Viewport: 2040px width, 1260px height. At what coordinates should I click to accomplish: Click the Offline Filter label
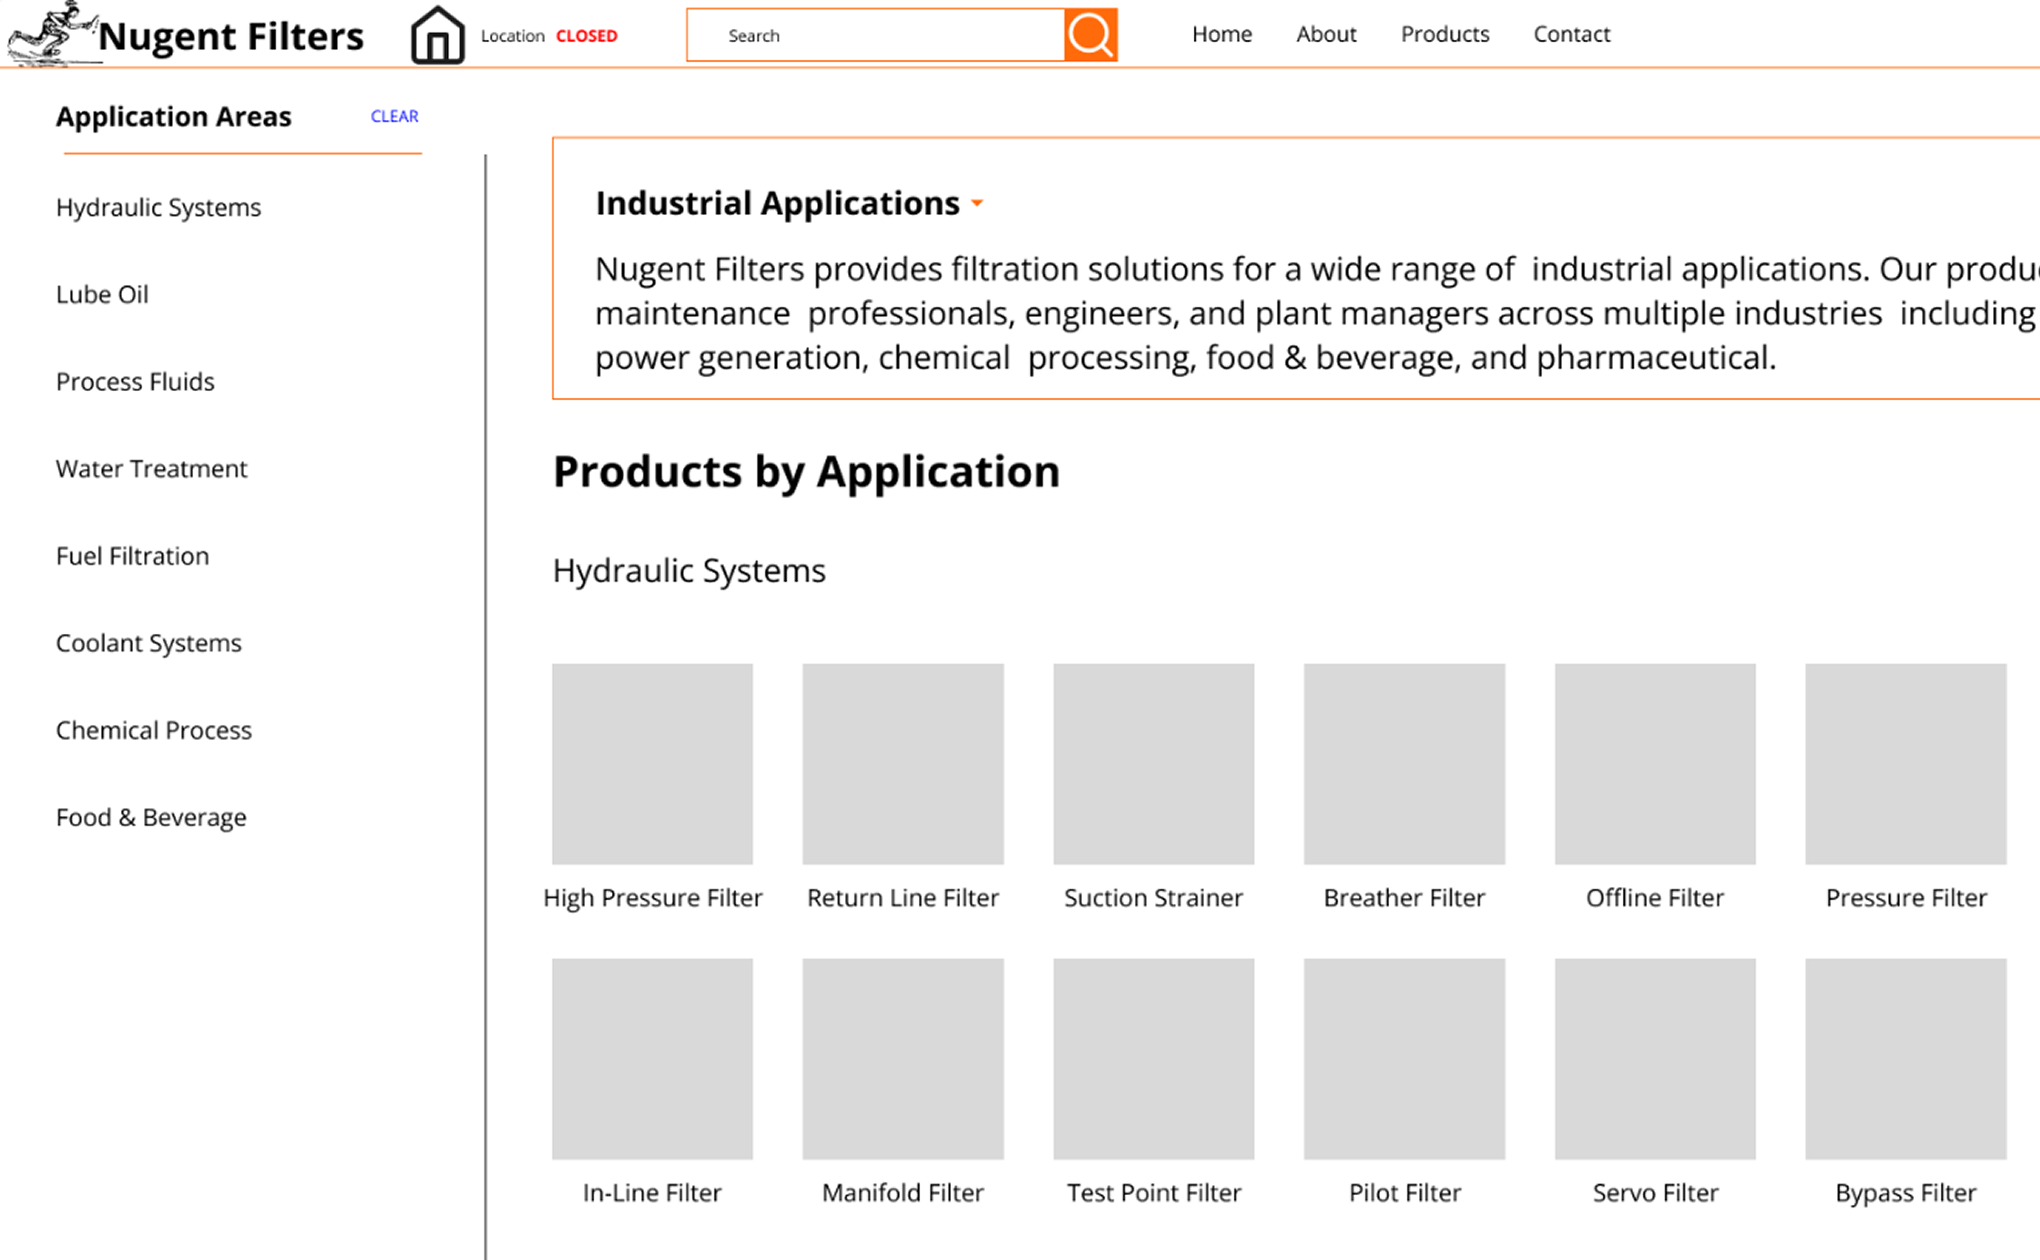pos(1655,898)
